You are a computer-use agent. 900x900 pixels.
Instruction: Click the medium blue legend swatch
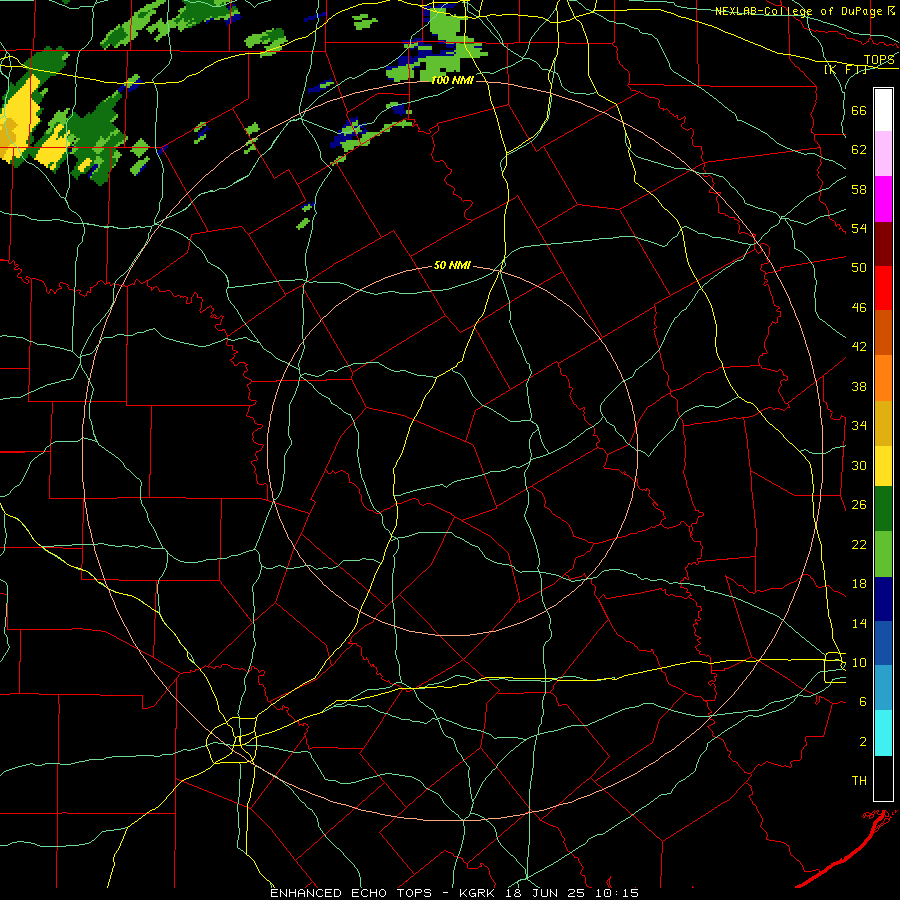click(883, 643)
